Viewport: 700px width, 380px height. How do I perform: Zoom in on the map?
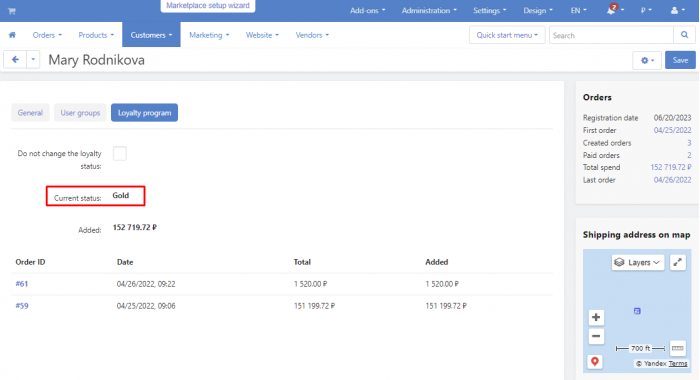coord(596,317)
